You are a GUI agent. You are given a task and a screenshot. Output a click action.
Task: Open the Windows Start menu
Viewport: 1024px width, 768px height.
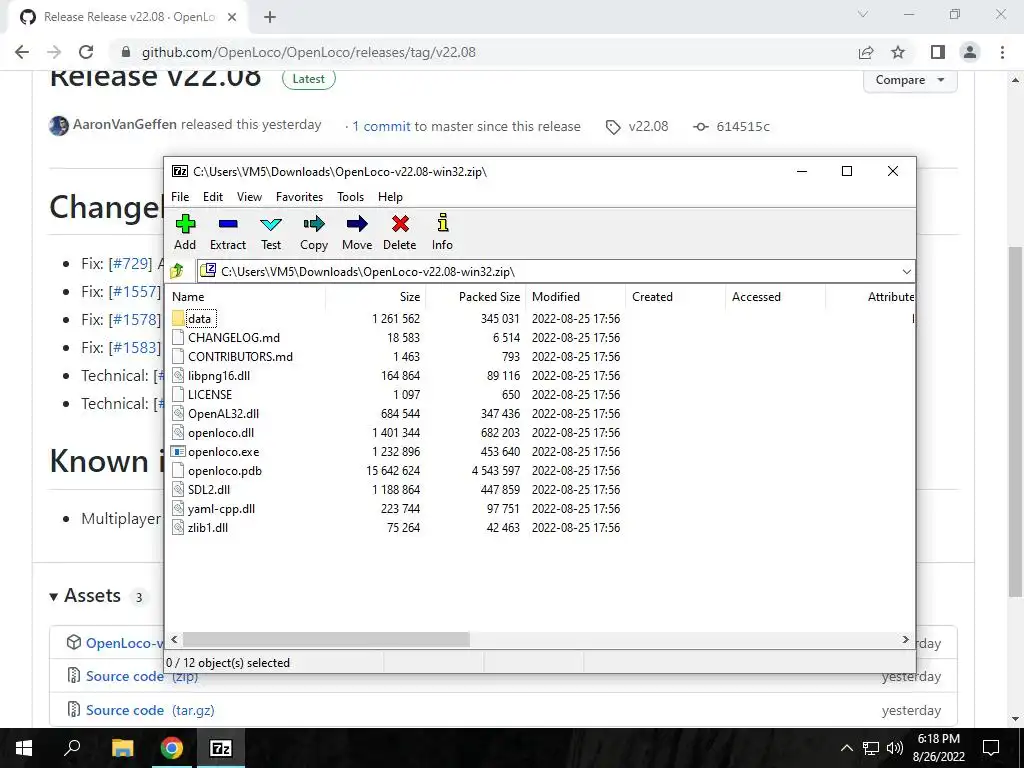pyautogui.click(x=24, y=748)
